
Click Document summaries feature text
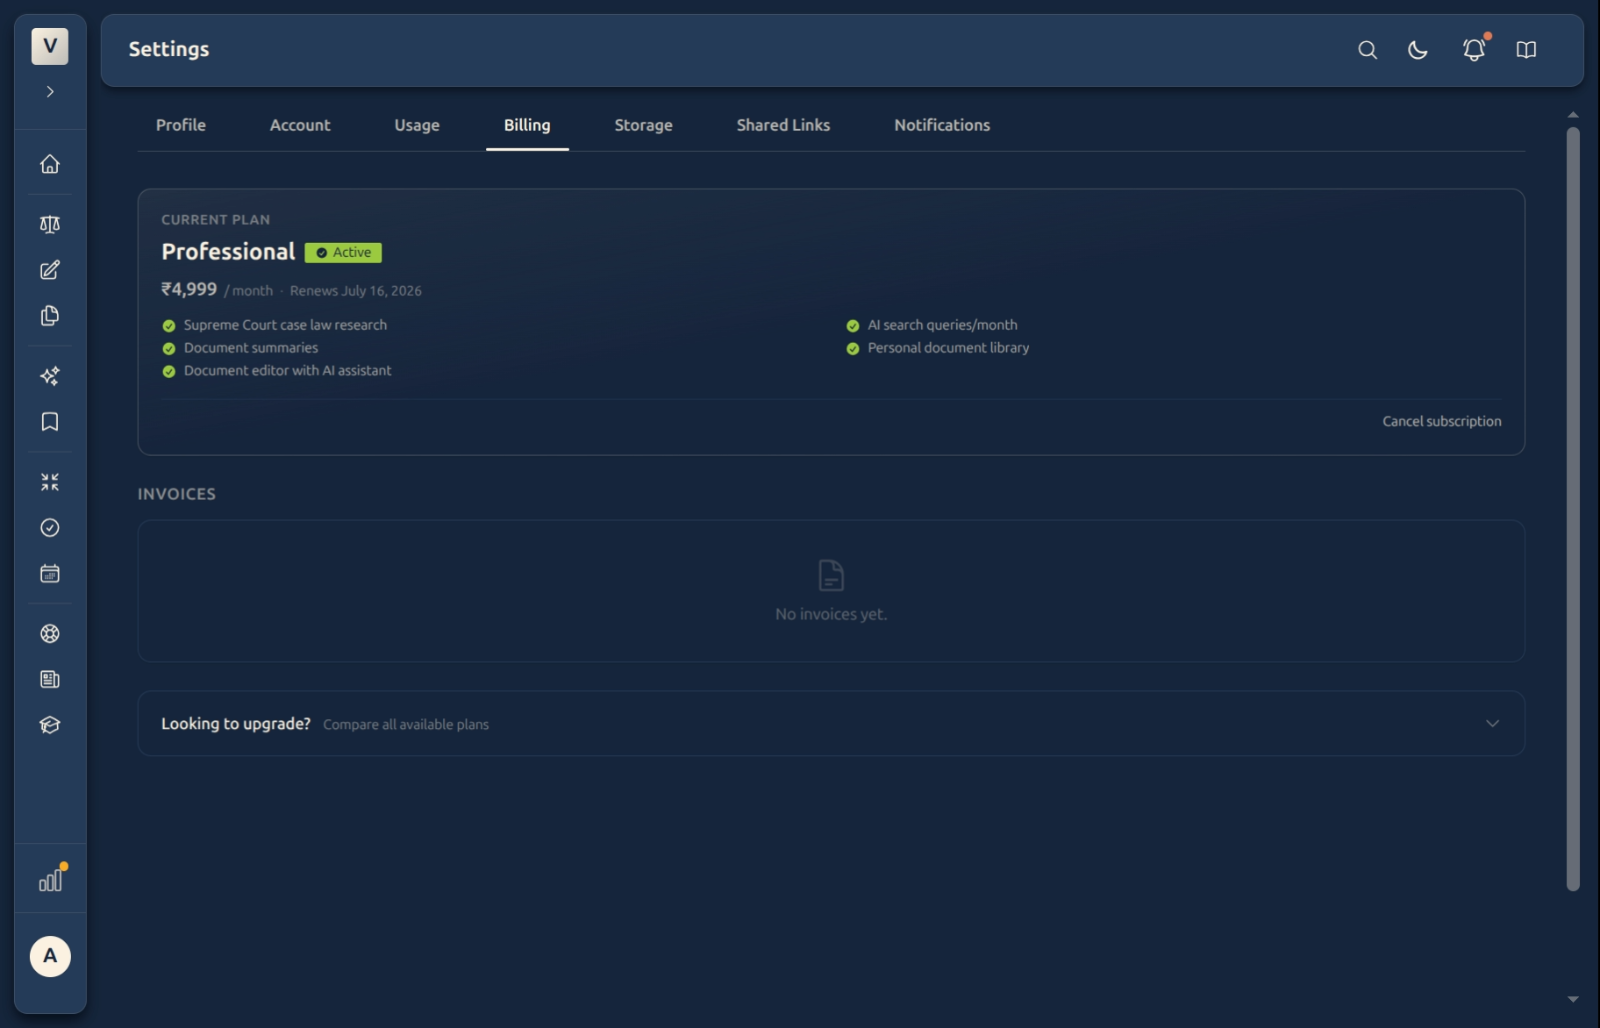(251, 348)
